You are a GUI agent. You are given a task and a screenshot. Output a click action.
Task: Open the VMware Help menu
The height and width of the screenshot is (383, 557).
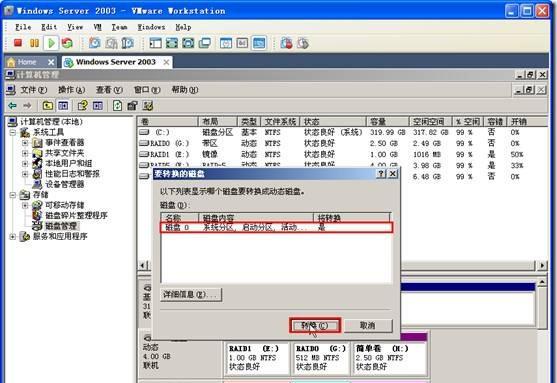[x=183, y=27]
